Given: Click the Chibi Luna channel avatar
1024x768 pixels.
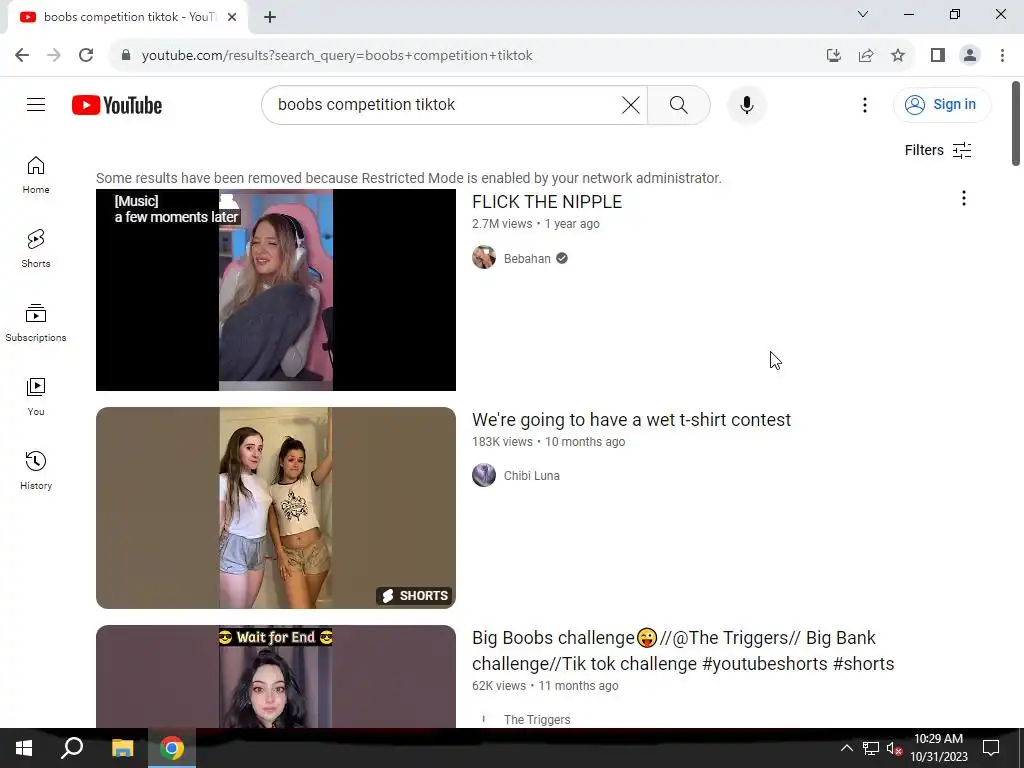Looking at the screenshot, I should click(x=484, y=475).
